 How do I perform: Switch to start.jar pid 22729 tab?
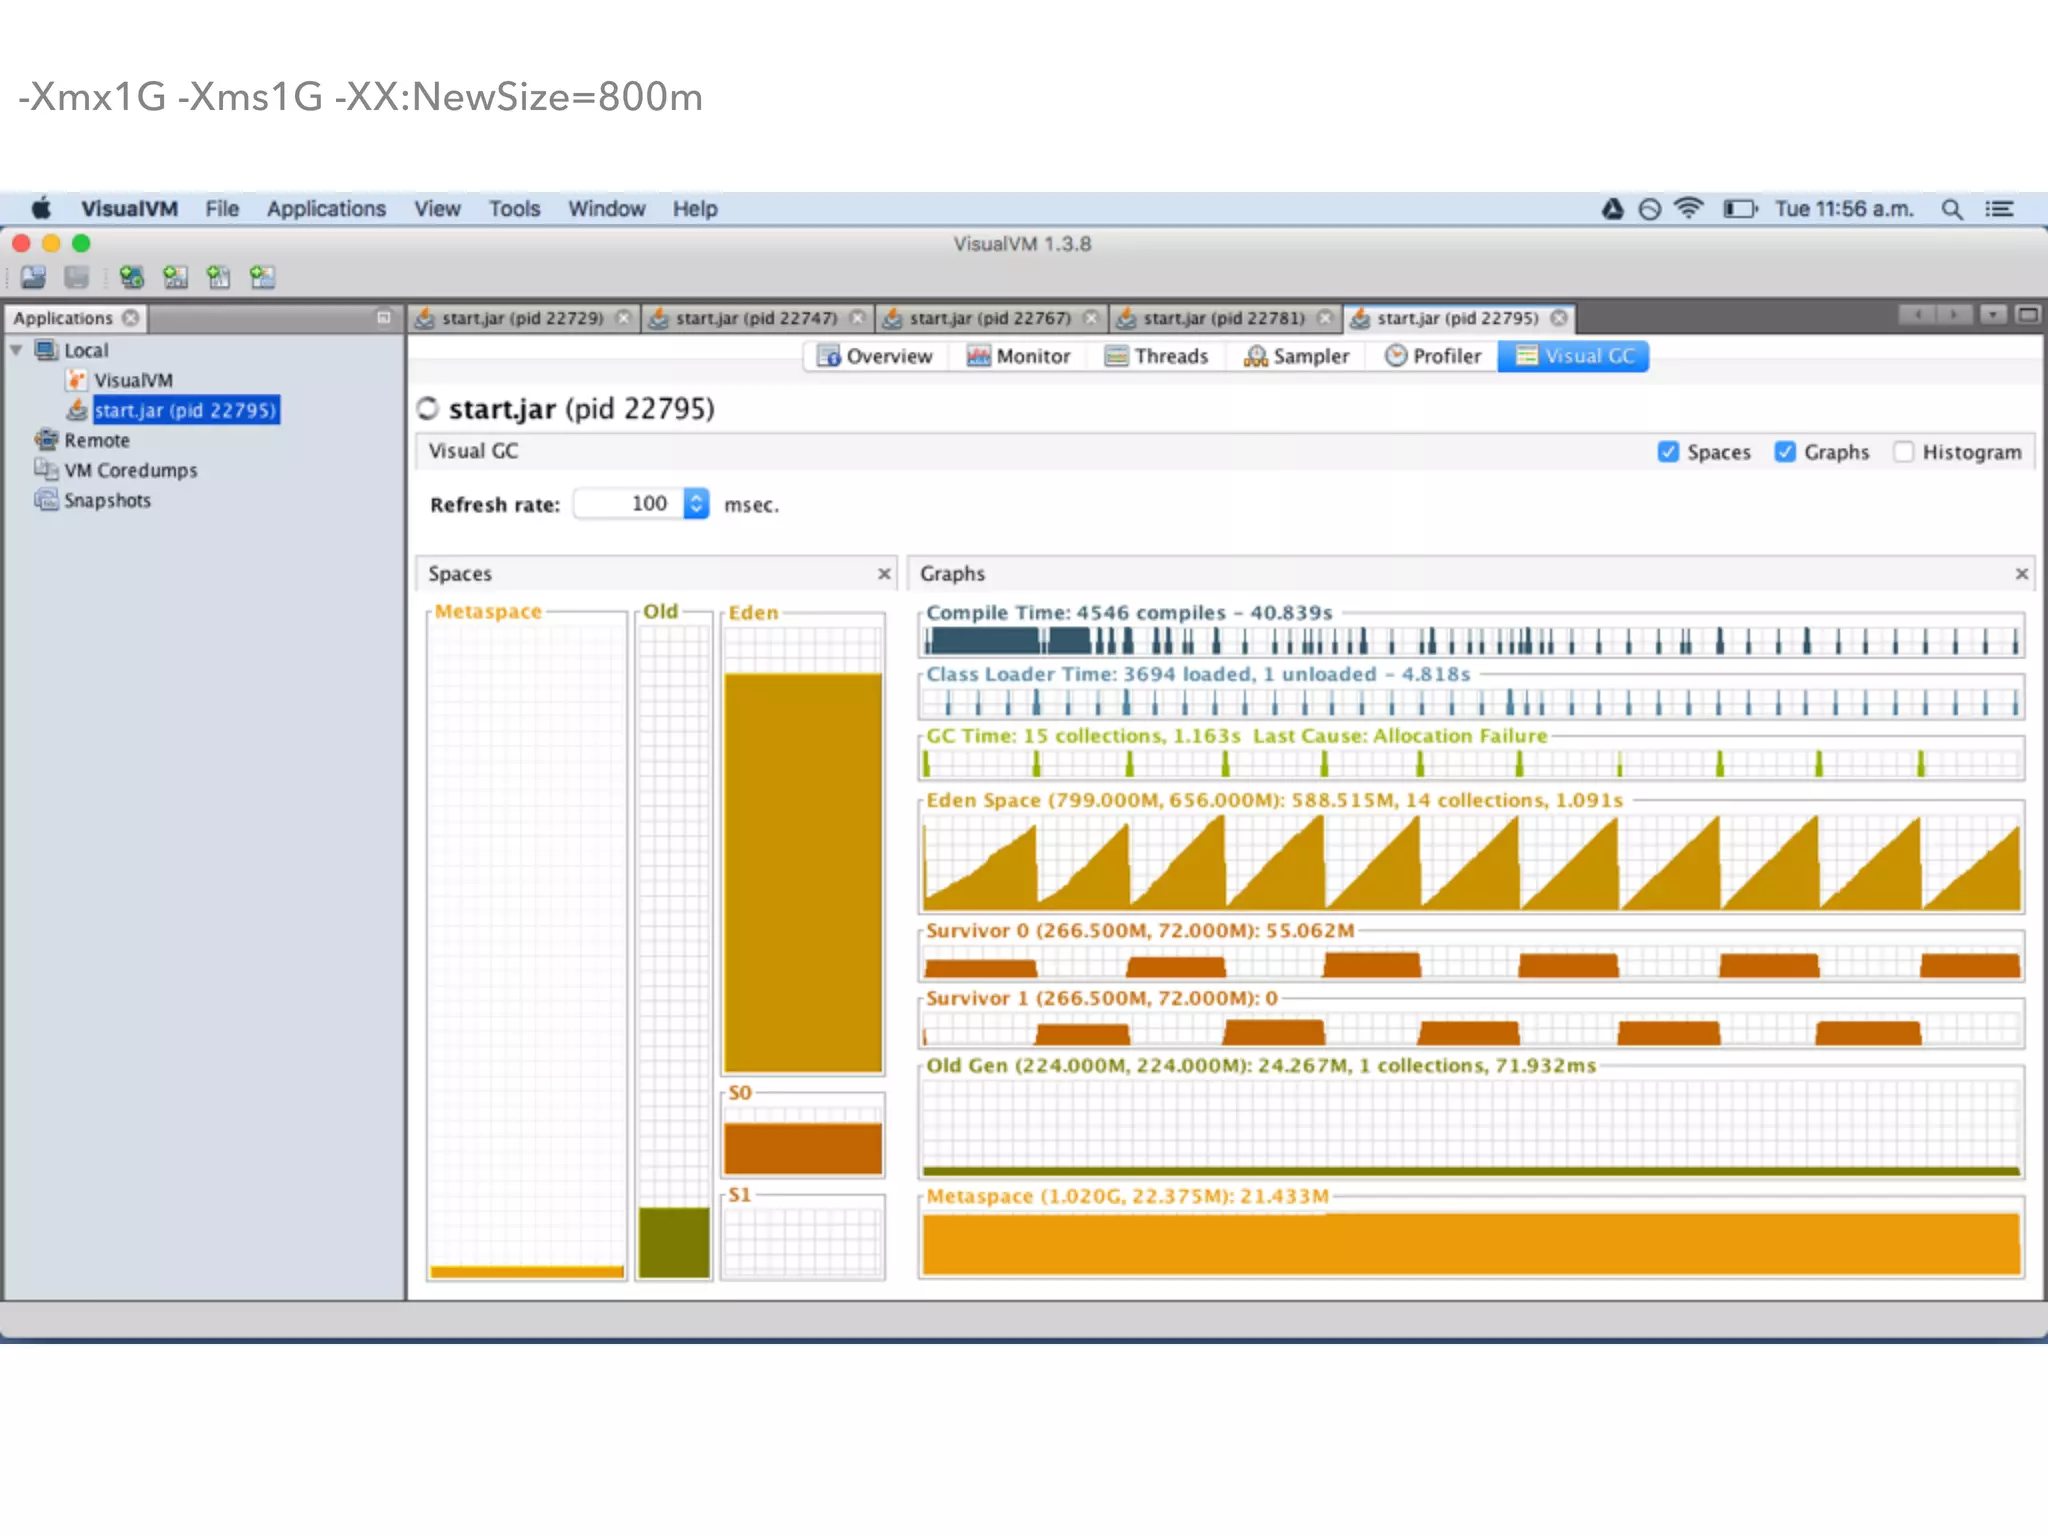click(522, 318)
